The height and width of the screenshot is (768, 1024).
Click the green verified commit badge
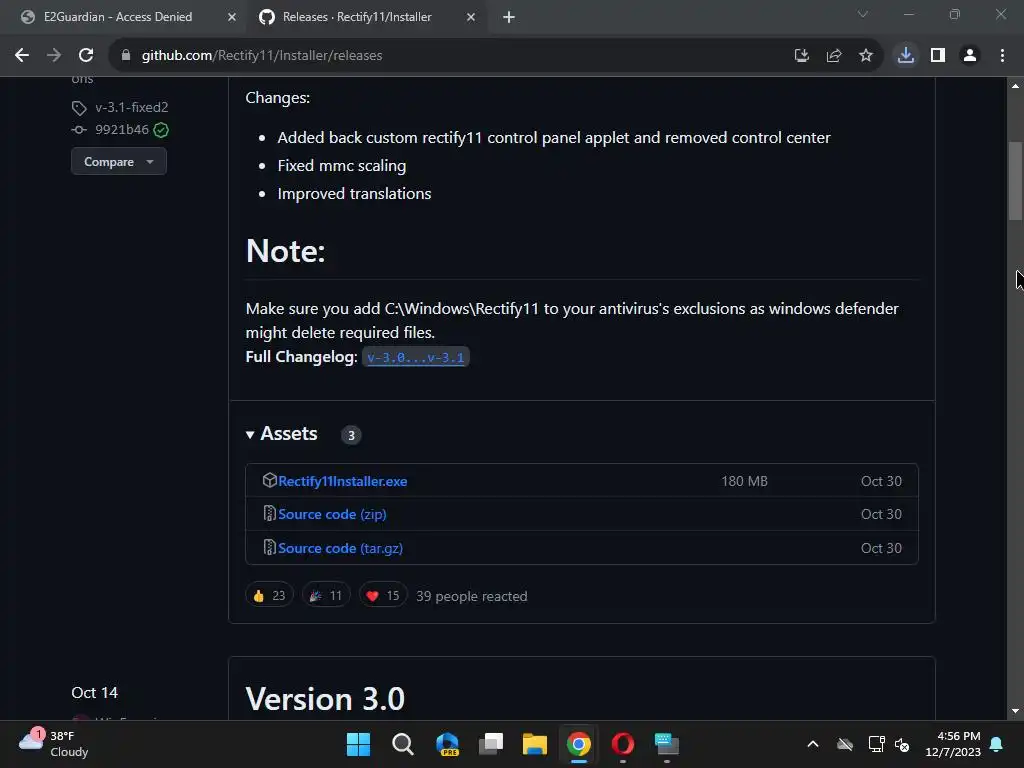[x=161, y=130]
